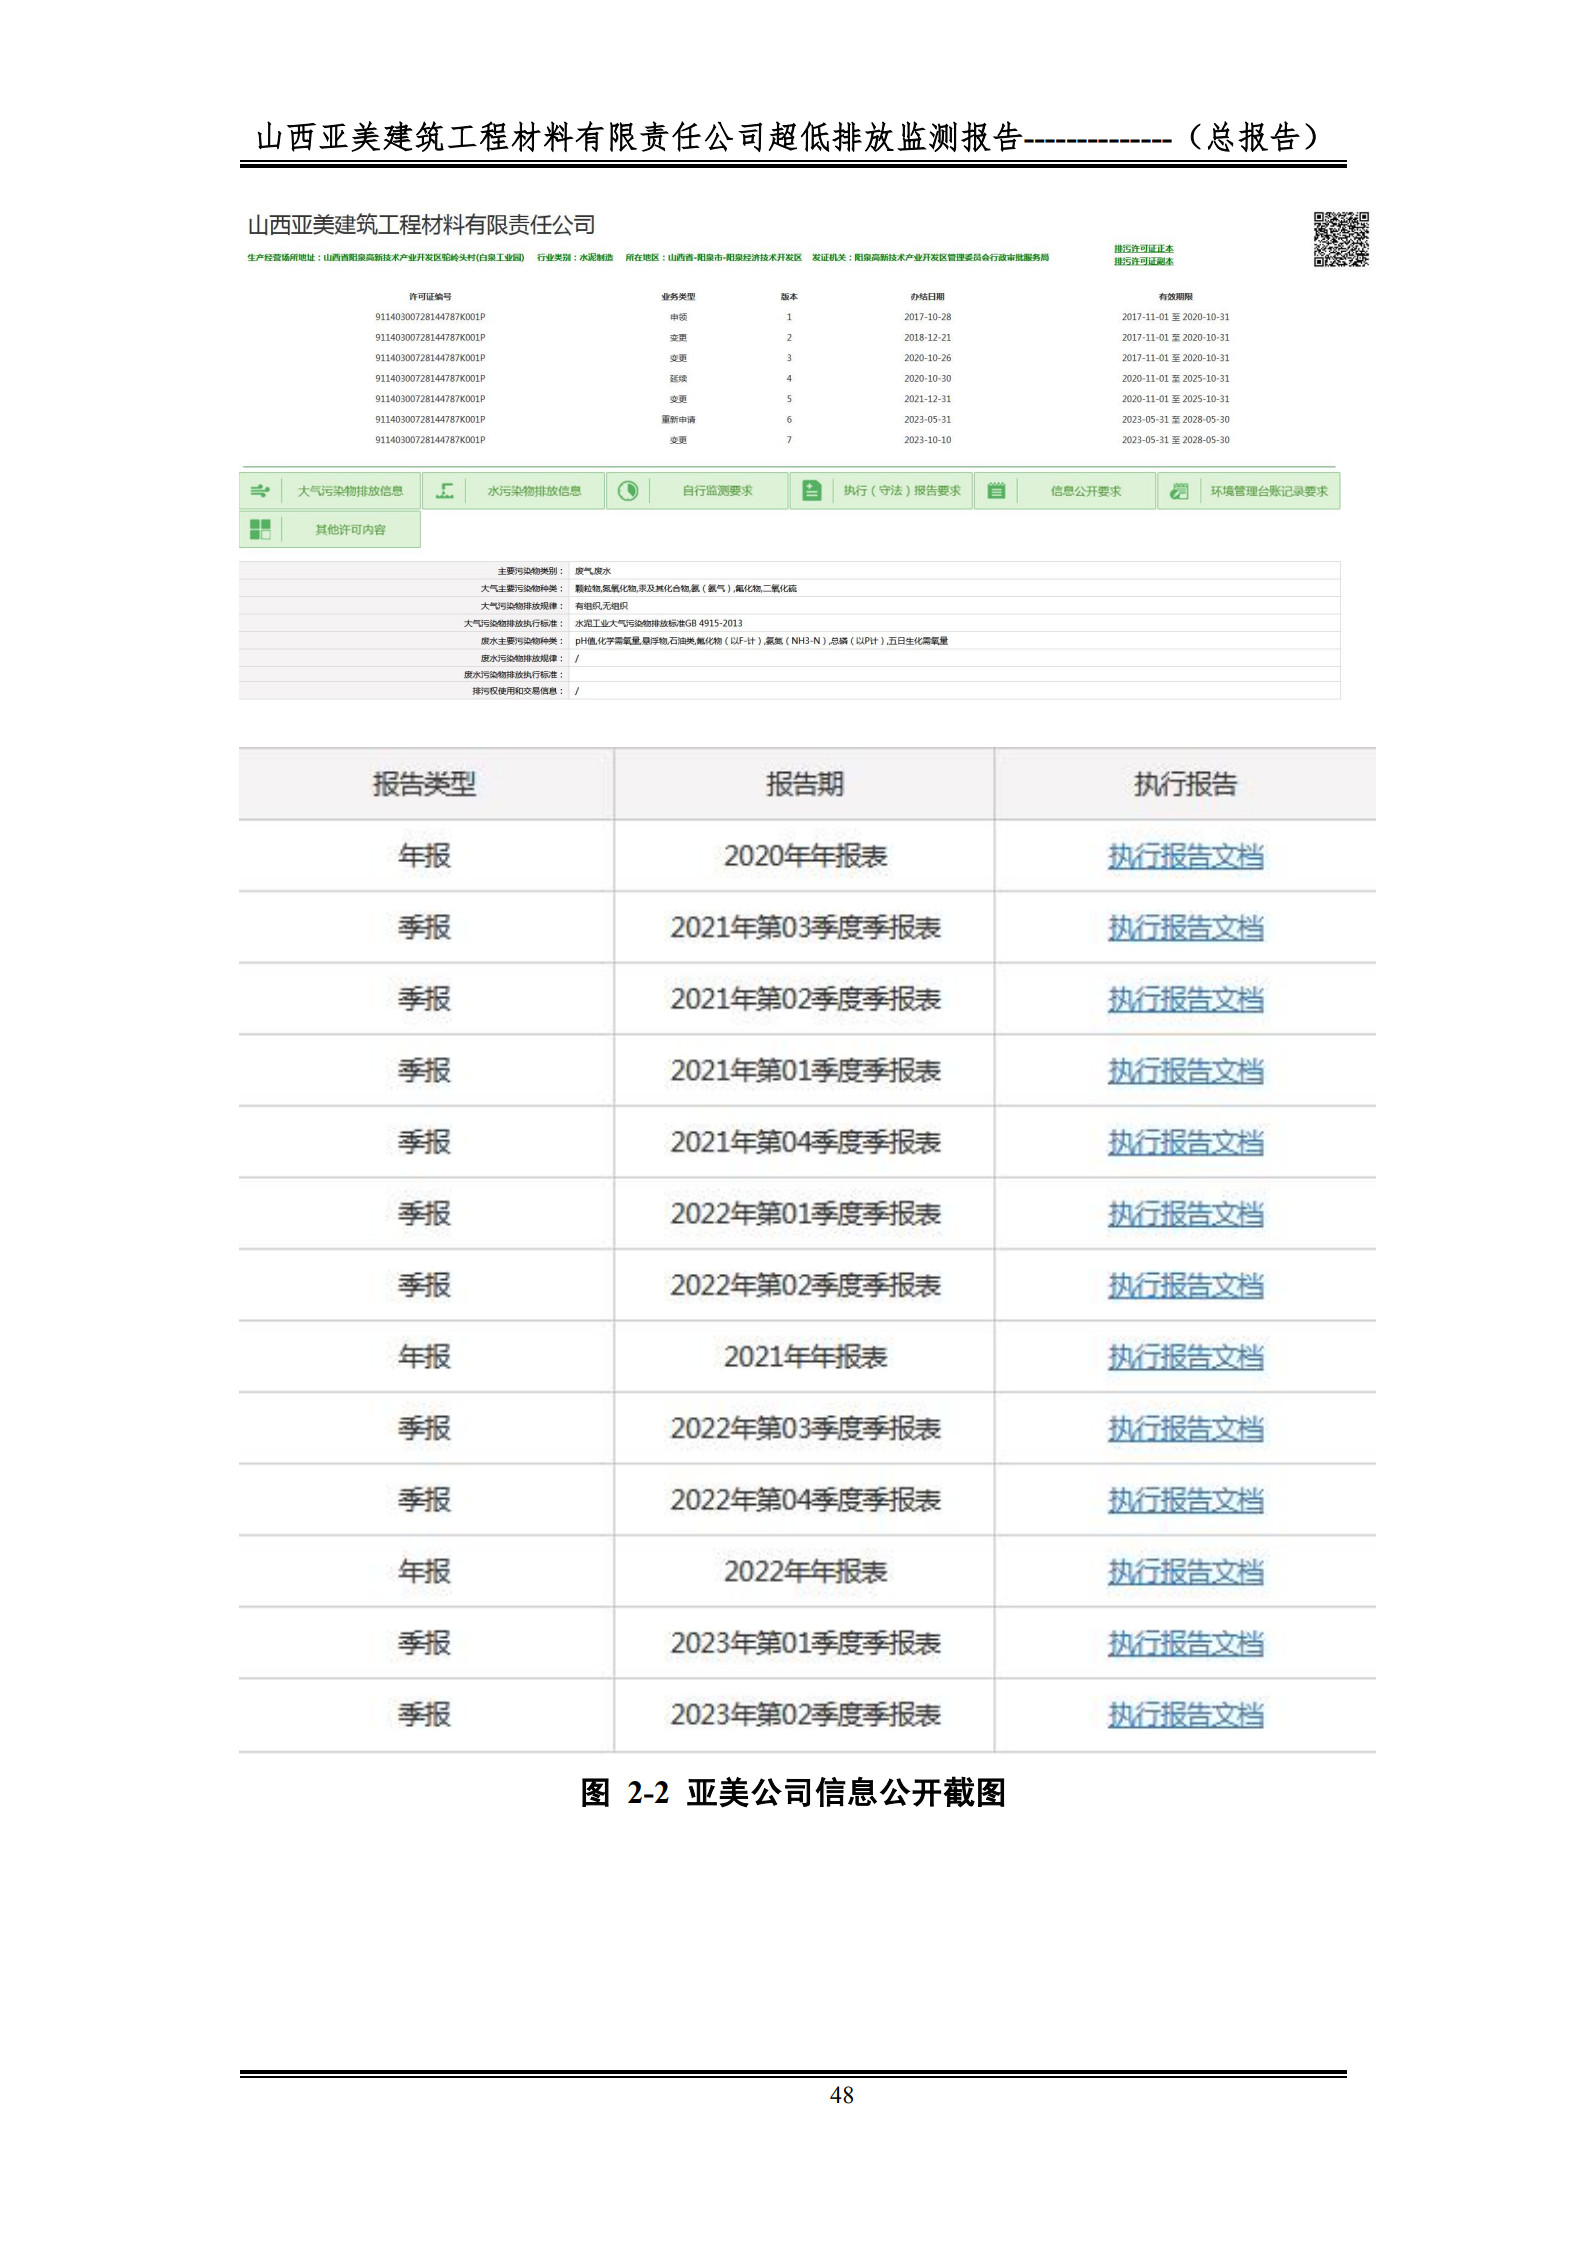The height and width of the screenshot is (2245, 1588).
Task: Open 执行报告文档 for 2021年第03季度季报表
Action: click(1185, 928)
